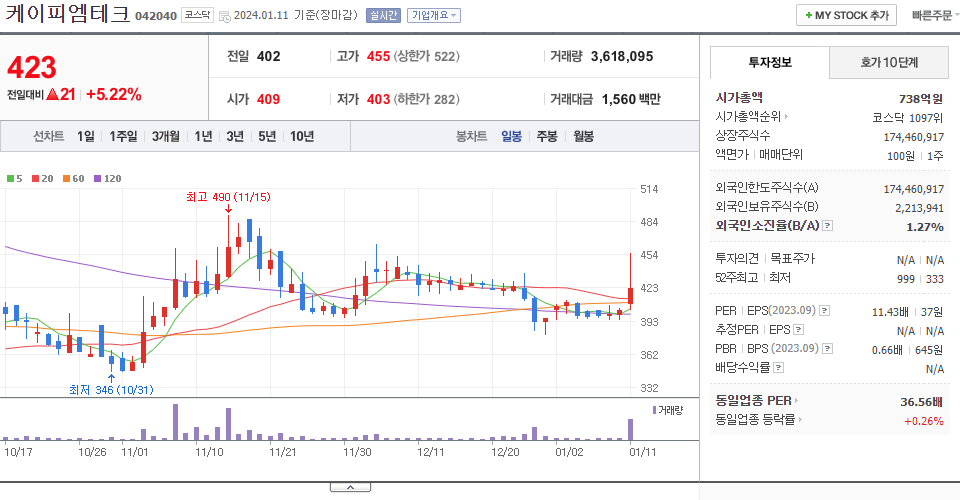Click the 36.56배 industry PER value
Image resolution: width=960 pixels, height=500 pixels.
tap(921, 402)
